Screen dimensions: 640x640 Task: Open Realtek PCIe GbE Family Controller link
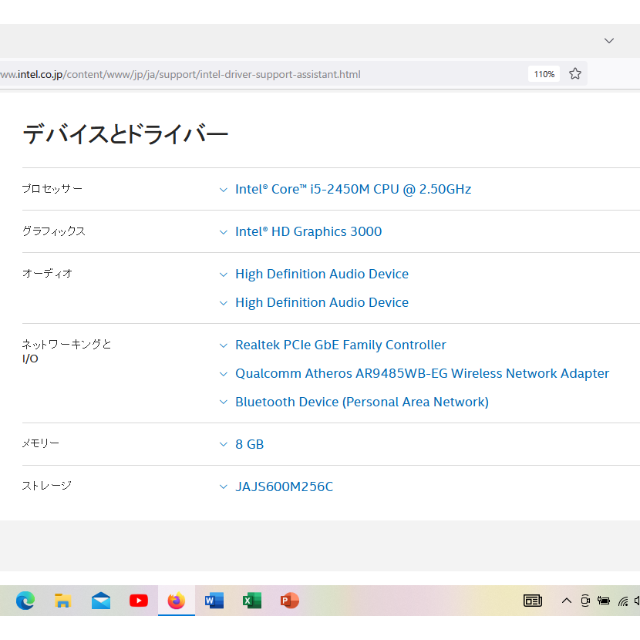pos(340,345)
